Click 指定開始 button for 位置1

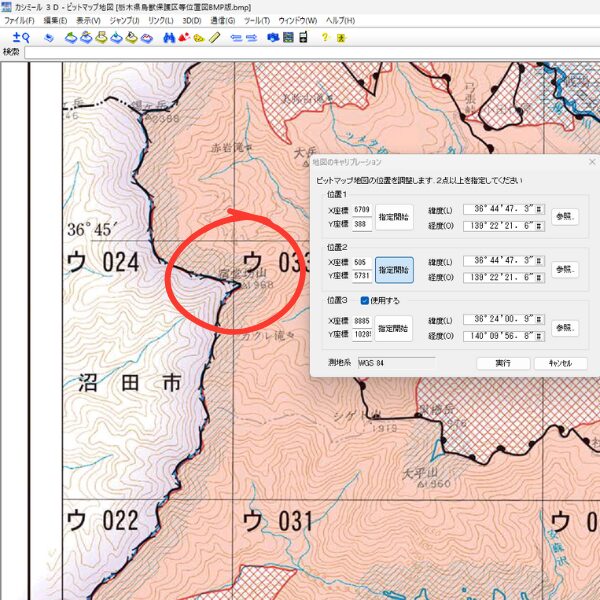click(x=395, y=217)
